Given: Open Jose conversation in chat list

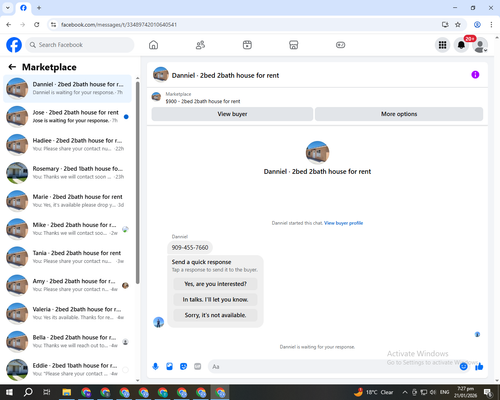Looking at the screenshot, I should coord(67,117).
